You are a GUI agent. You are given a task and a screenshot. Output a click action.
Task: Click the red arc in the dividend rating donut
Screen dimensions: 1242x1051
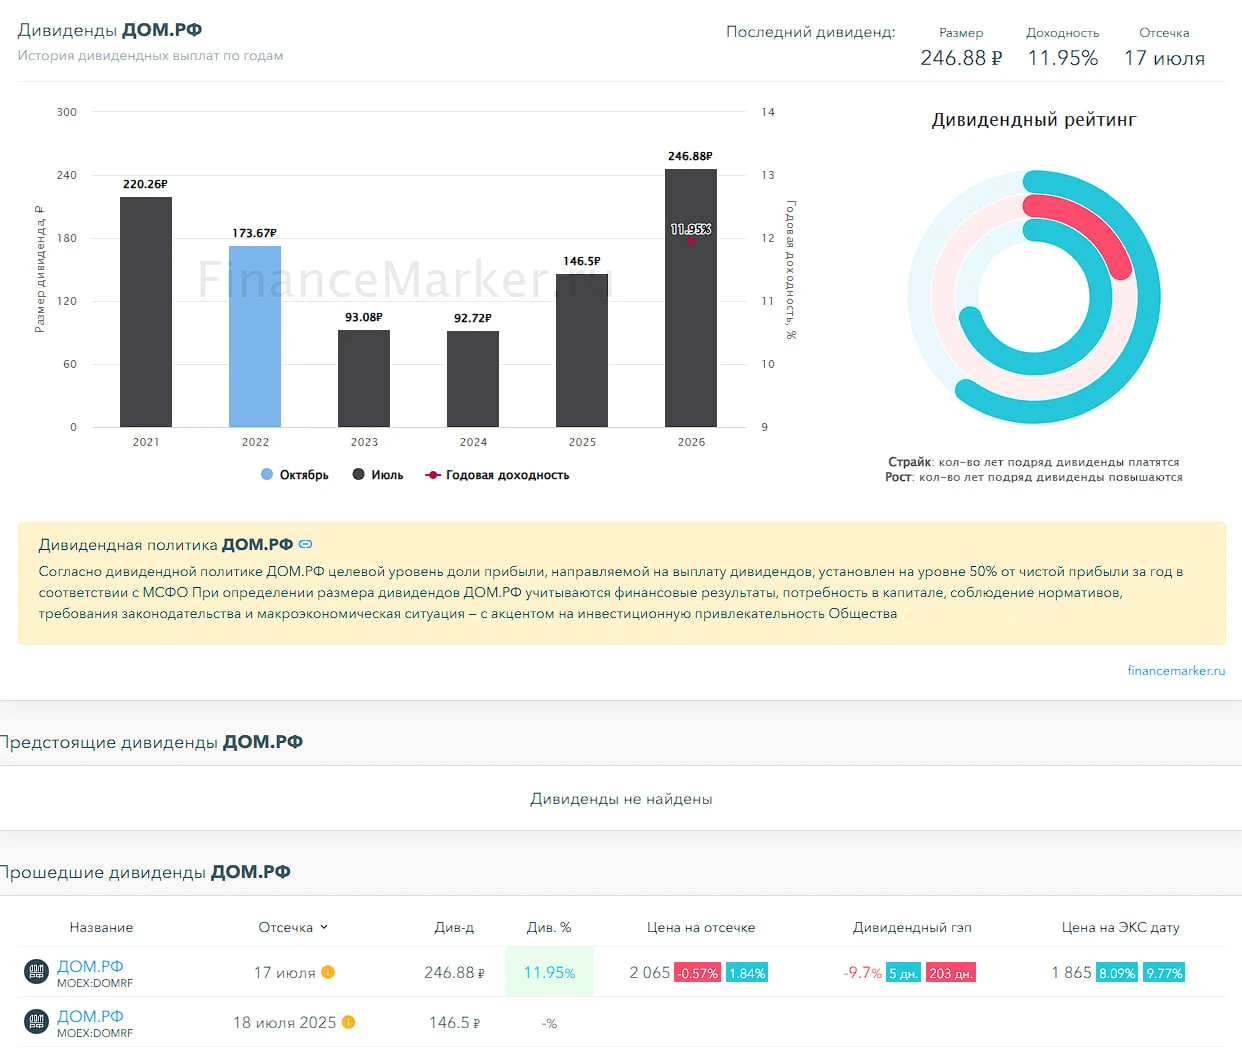1088,230
